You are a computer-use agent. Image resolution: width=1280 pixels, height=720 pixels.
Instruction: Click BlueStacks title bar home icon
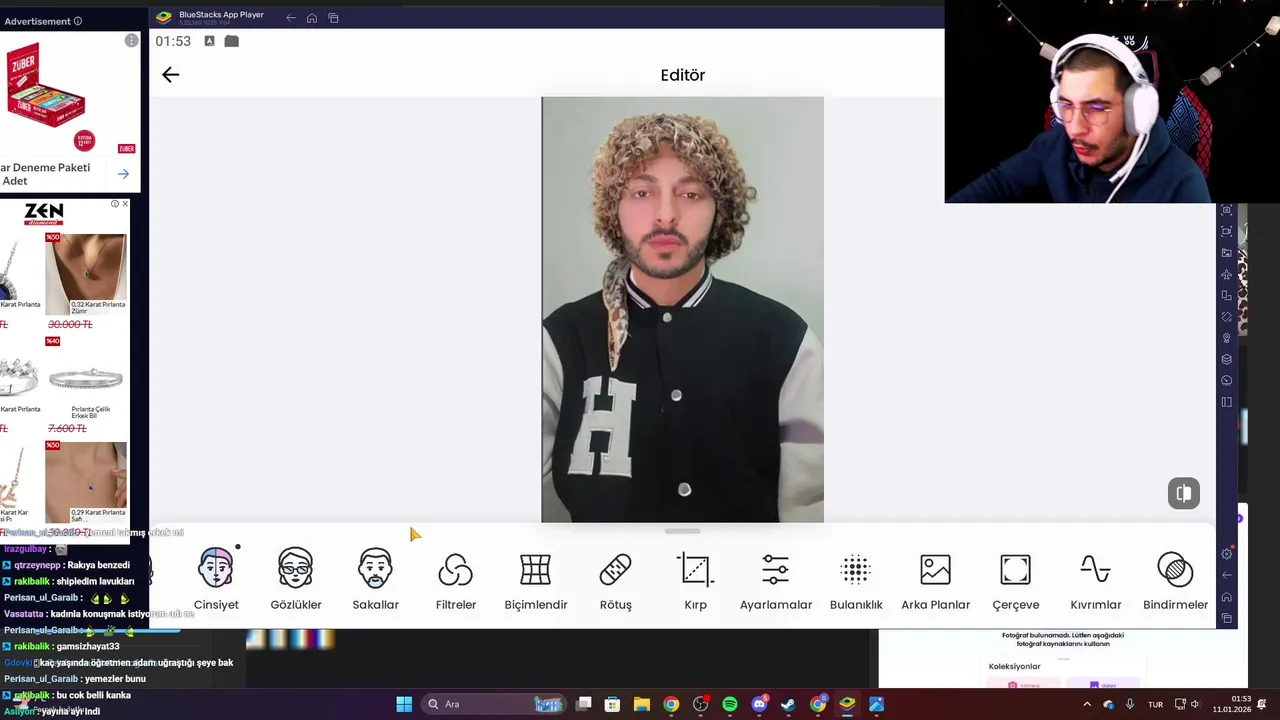312,18
